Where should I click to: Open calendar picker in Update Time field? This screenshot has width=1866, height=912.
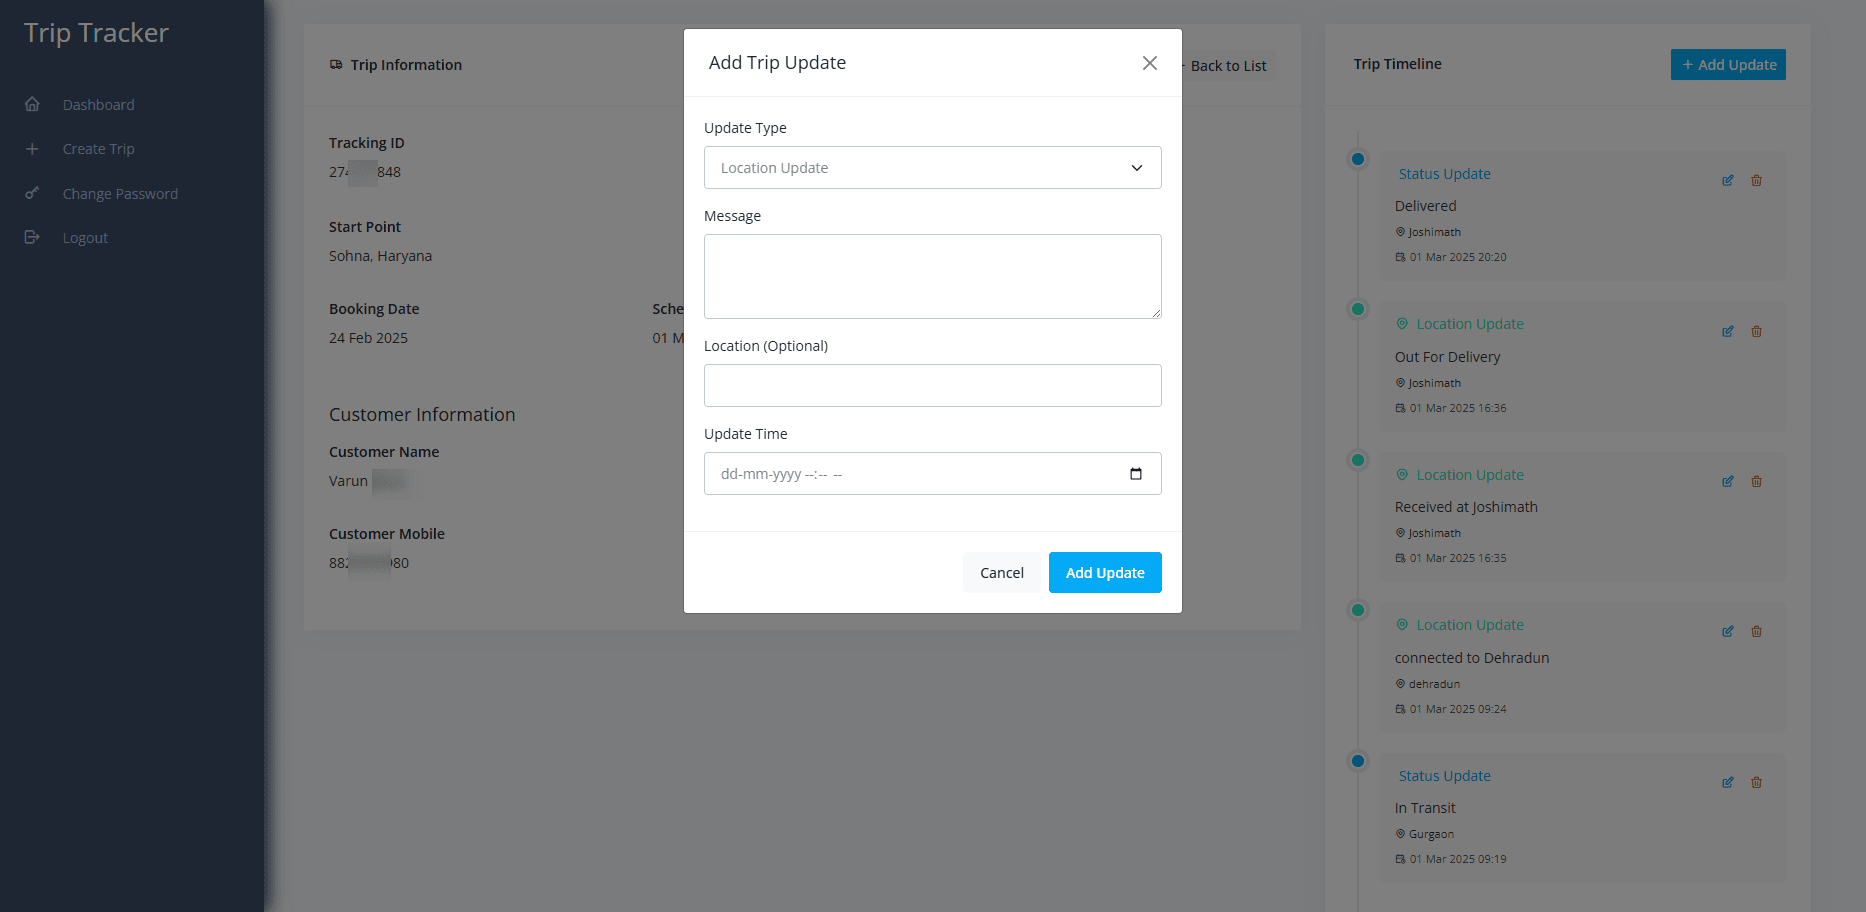click(1135, 474)
